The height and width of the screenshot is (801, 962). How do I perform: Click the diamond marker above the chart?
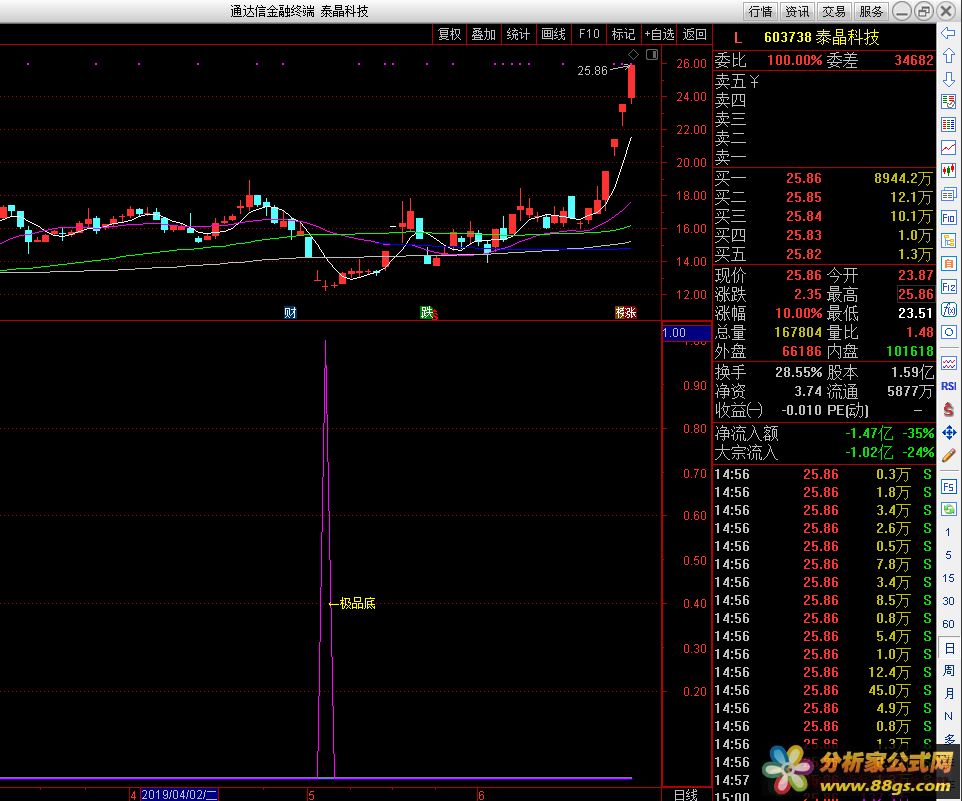pyautogui.click(x=634, y=55)
